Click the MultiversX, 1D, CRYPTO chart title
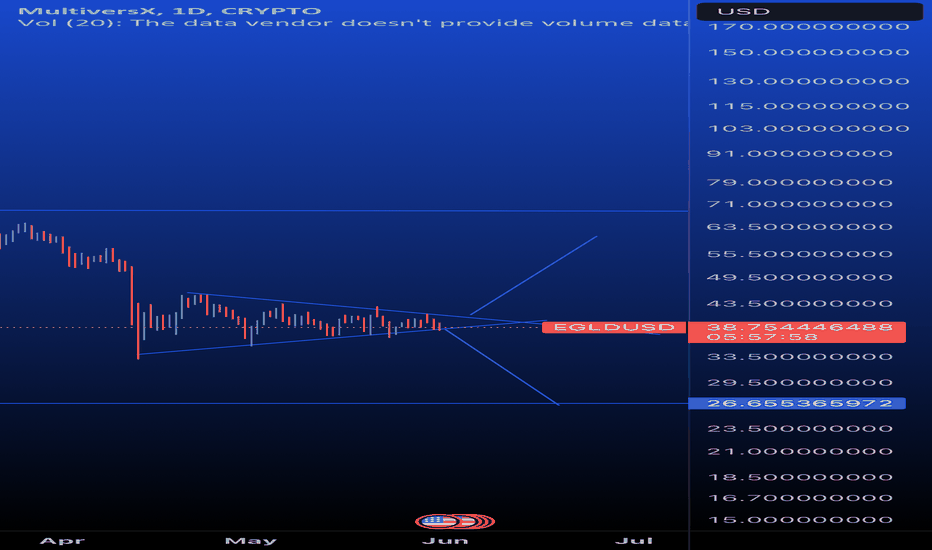932x550 pixels. click(x=169, y=11)
